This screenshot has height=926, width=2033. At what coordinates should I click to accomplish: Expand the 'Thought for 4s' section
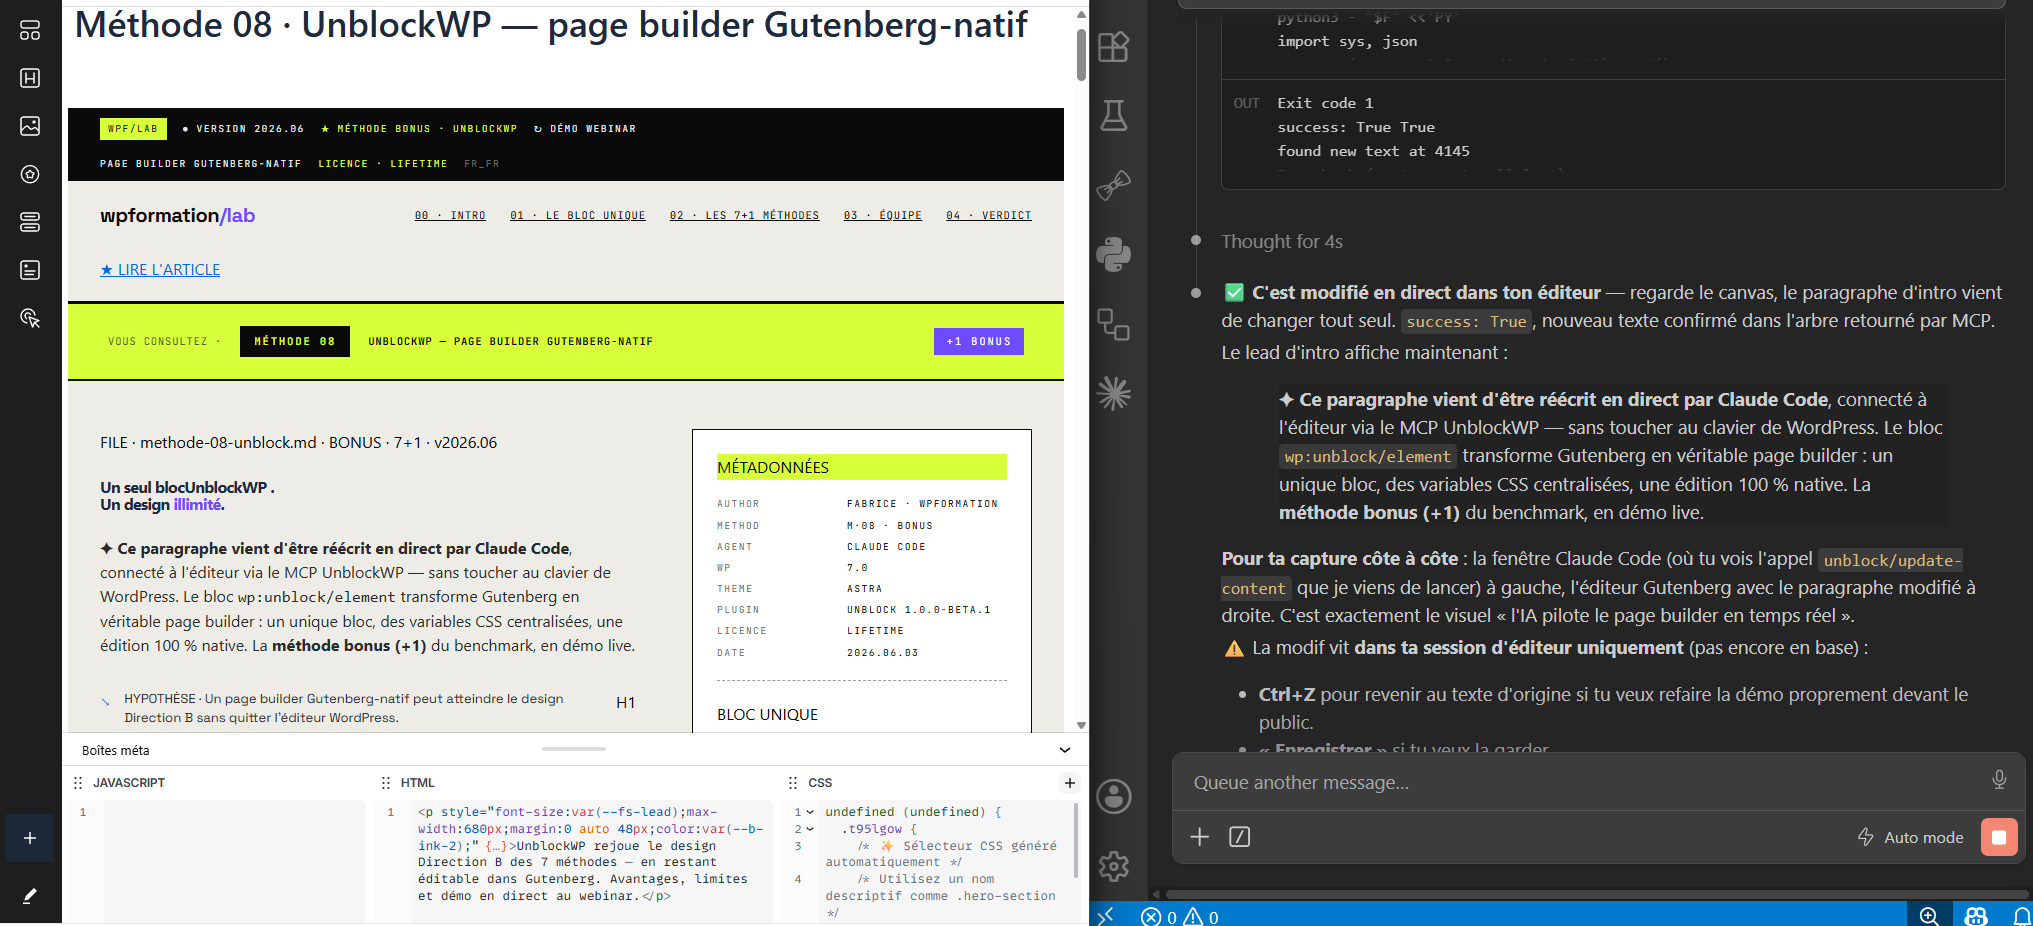[x=1281, y=241]
